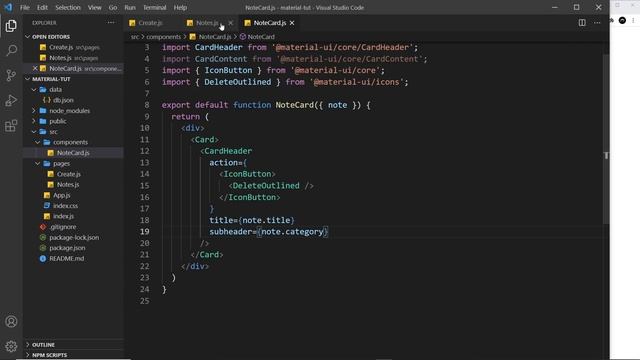Open the Extensions view

[x=11, y=126]
